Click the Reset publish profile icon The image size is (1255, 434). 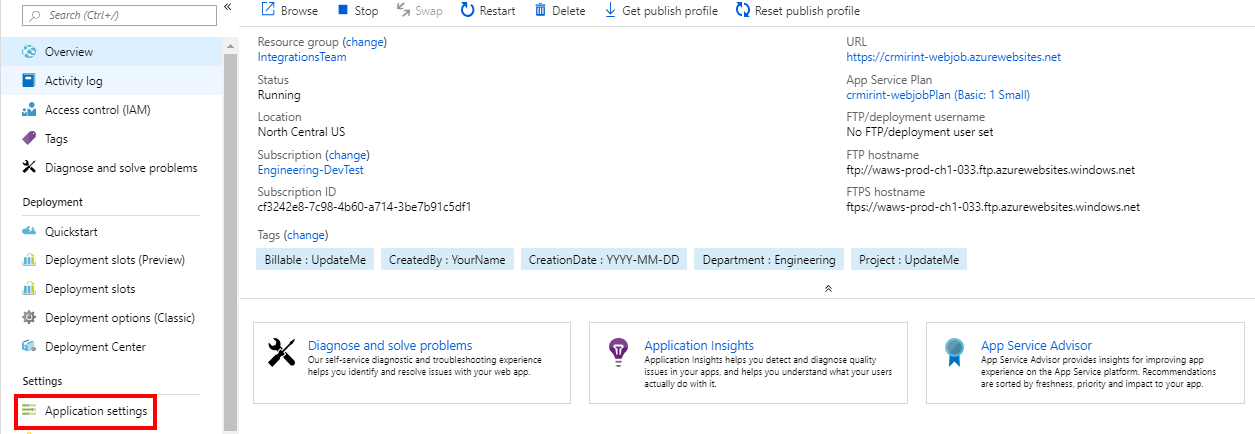pos(742,10)
